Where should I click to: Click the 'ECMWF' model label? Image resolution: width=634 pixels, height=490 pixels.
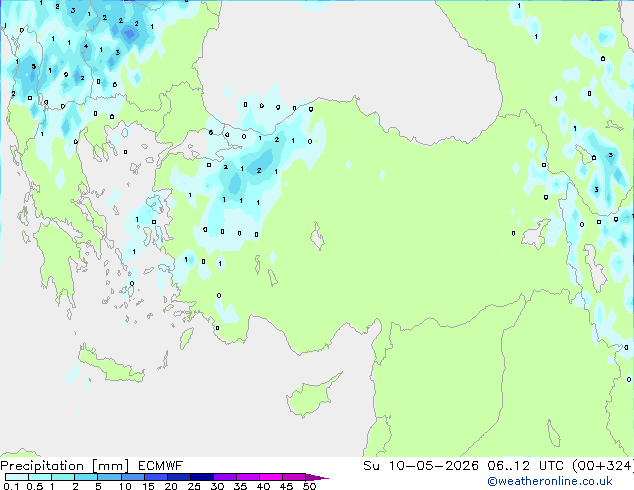tap(160, 466)
